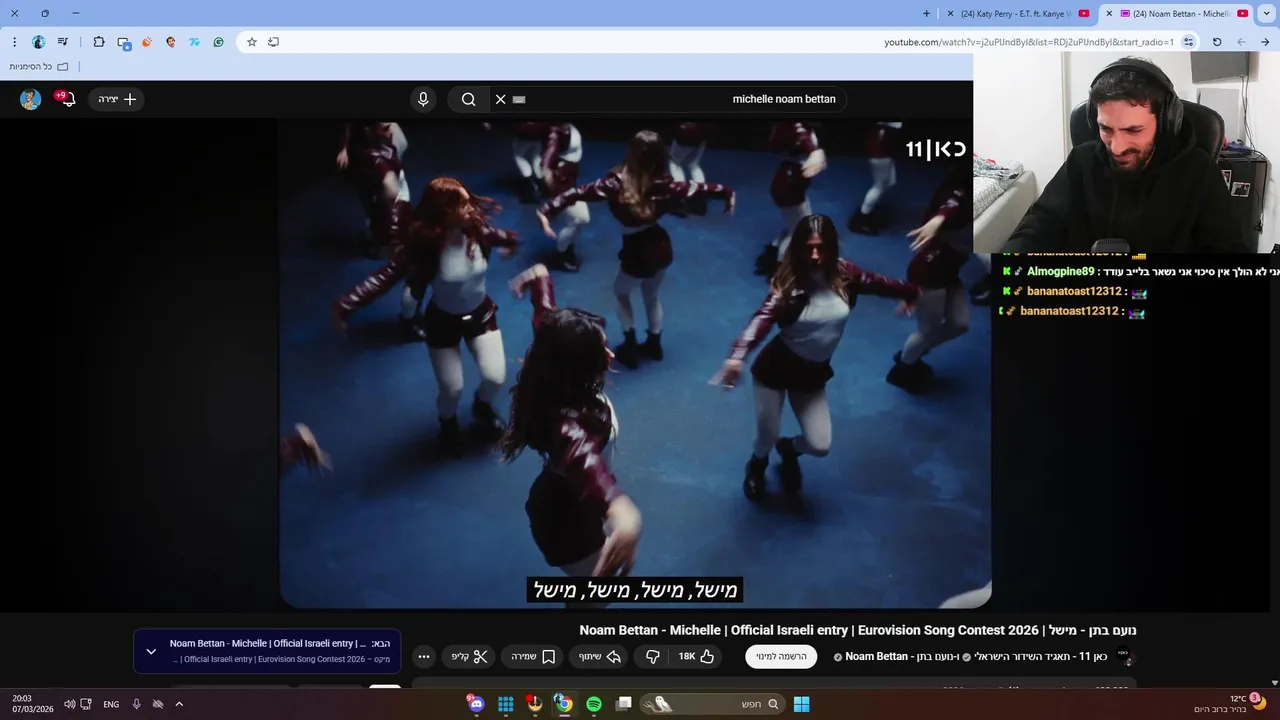The height and width of the screenshot is (720, 1280).
Task: Open the Chrome profile avatar menu
Action: (x=39, y=42)
